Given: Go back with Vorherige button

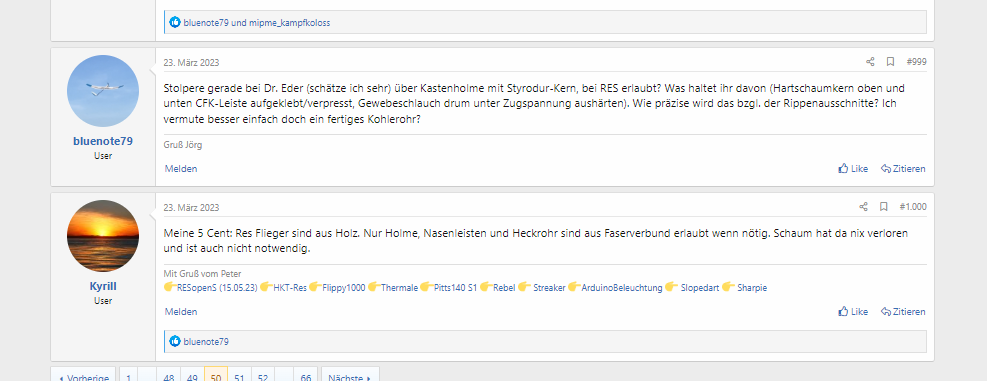Looking at the screenshot, I should 84,377.
